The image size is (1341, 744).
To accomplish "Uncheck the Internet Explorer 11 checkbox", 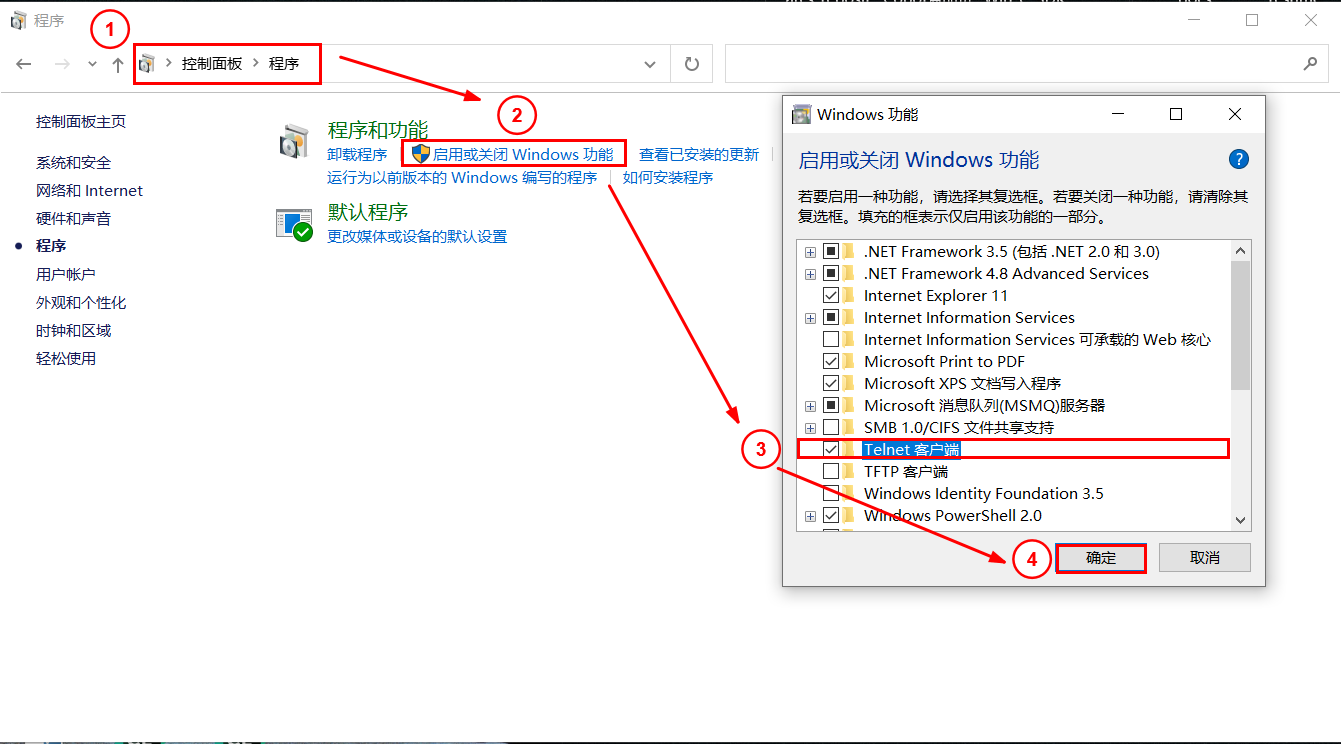I will click(x=831, y=296).
